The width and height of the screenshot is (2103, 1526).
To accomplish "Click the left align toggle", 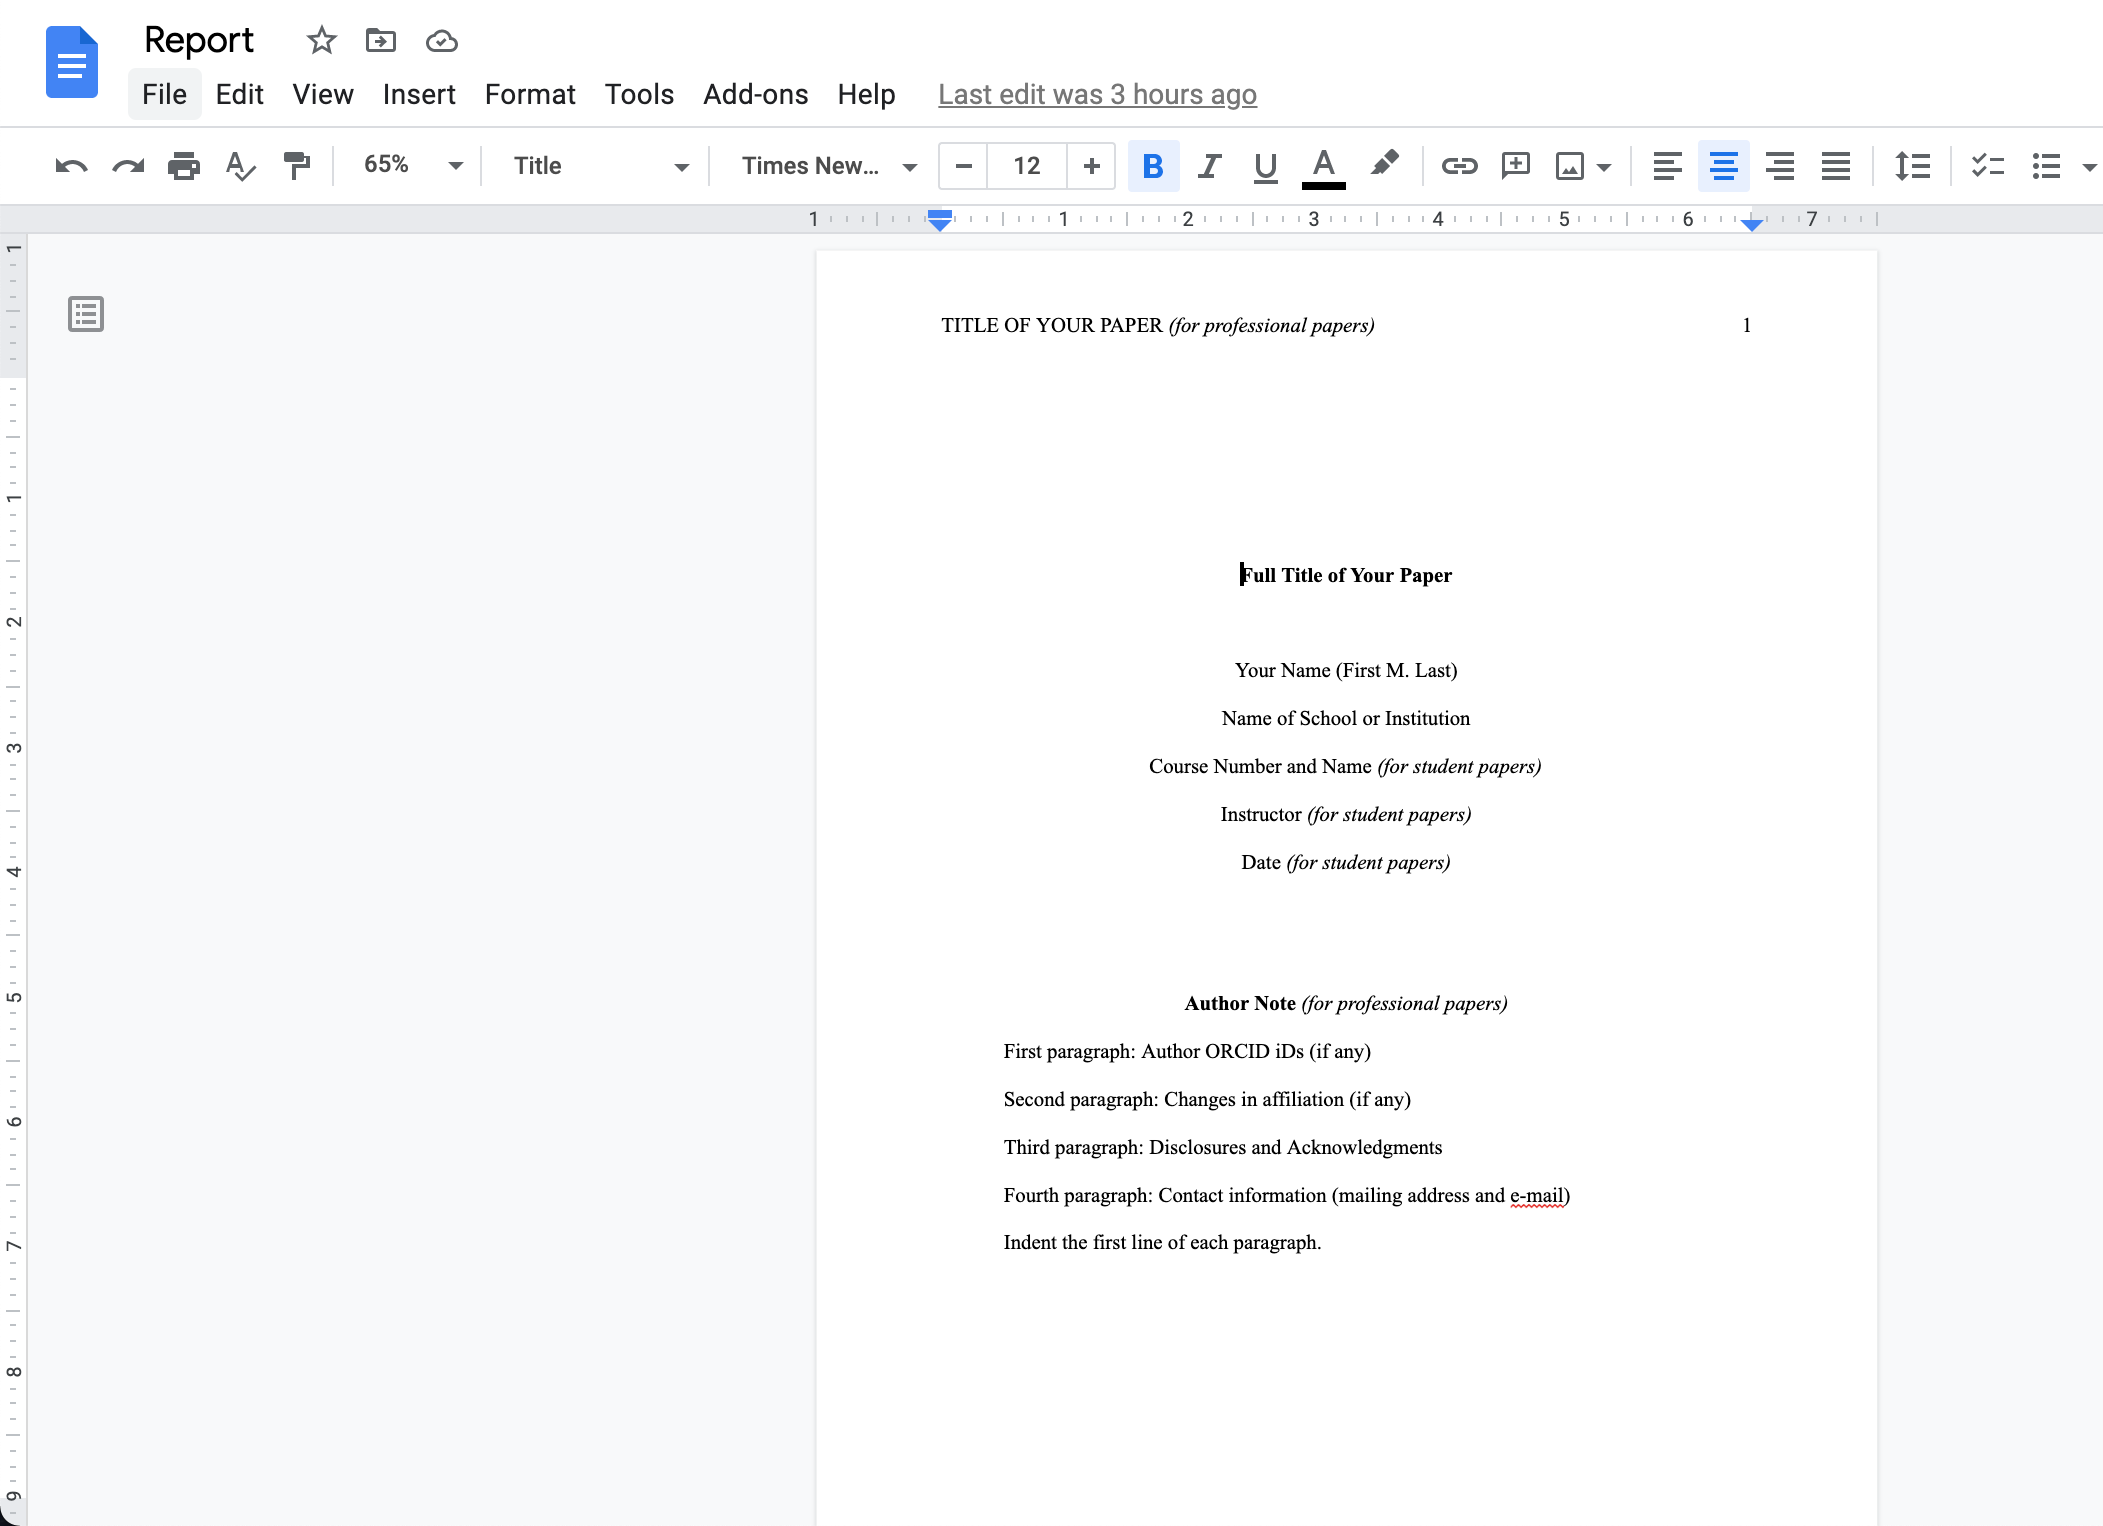I will click(x=1665, y=165).
